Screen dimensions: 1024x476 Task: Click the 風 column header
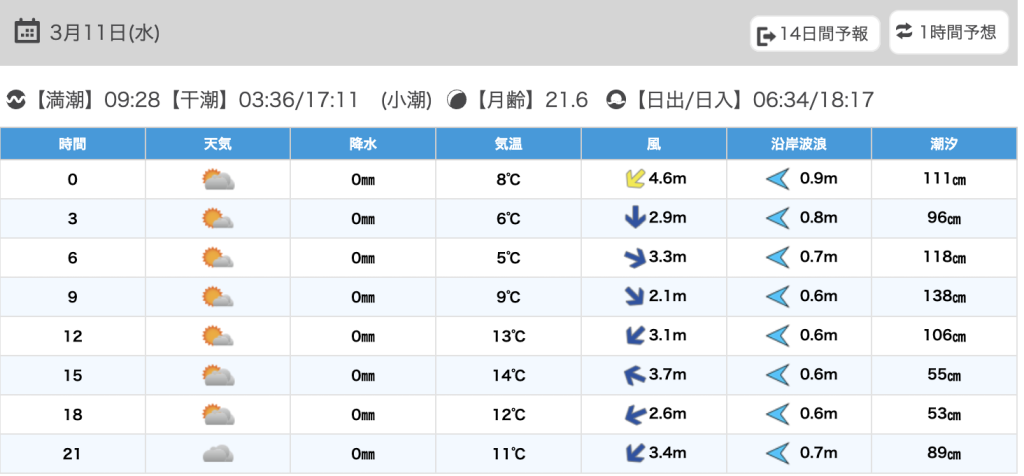click(653, 144)
